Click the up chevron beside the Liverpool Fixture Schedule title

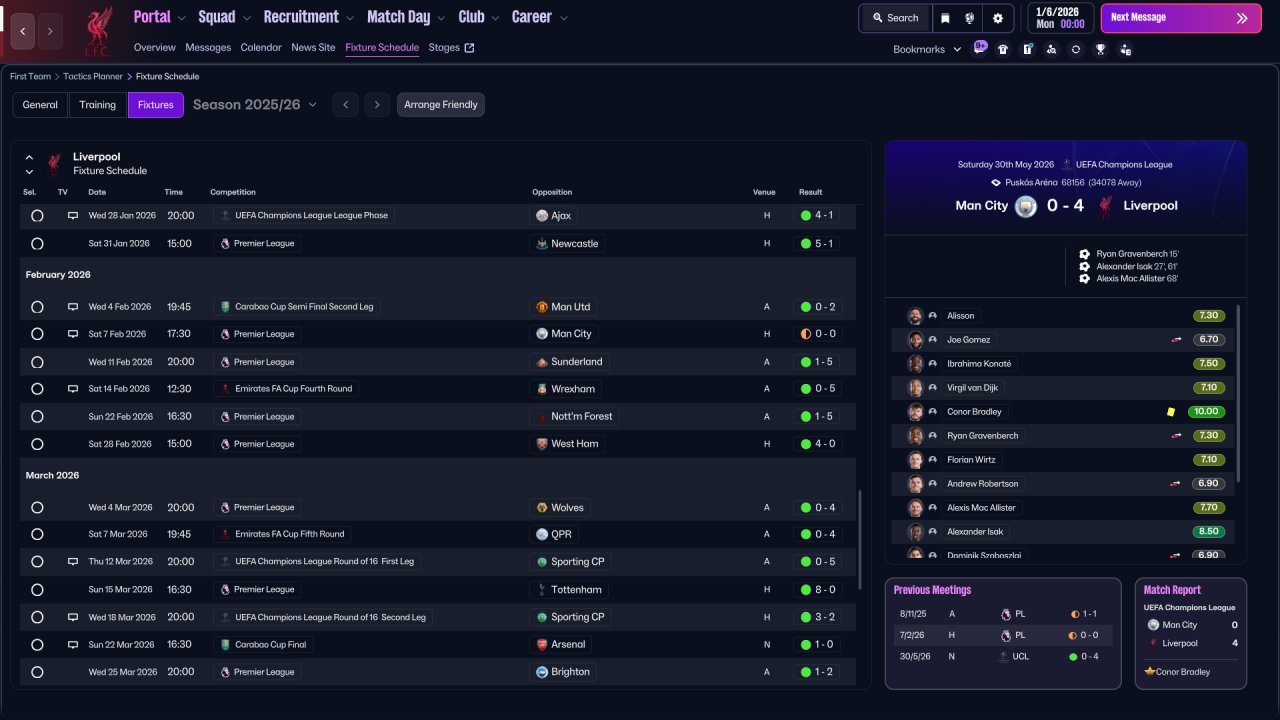click(29, 157)
